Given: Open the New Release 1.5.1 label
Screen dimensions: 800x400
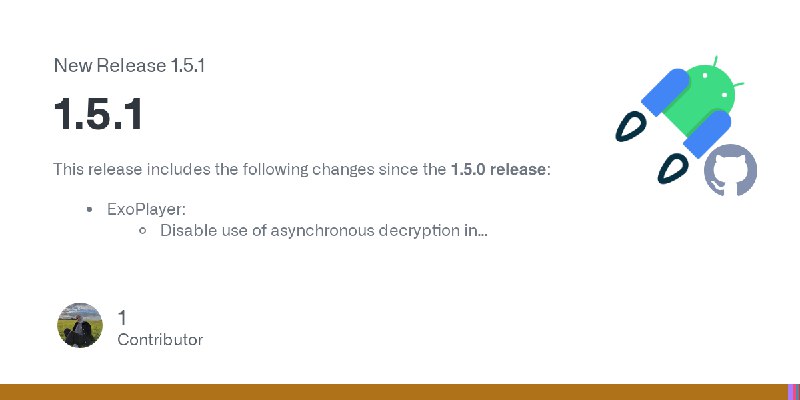Looking at the screenshot, I should pyautogui.click(x=129, y=65).
